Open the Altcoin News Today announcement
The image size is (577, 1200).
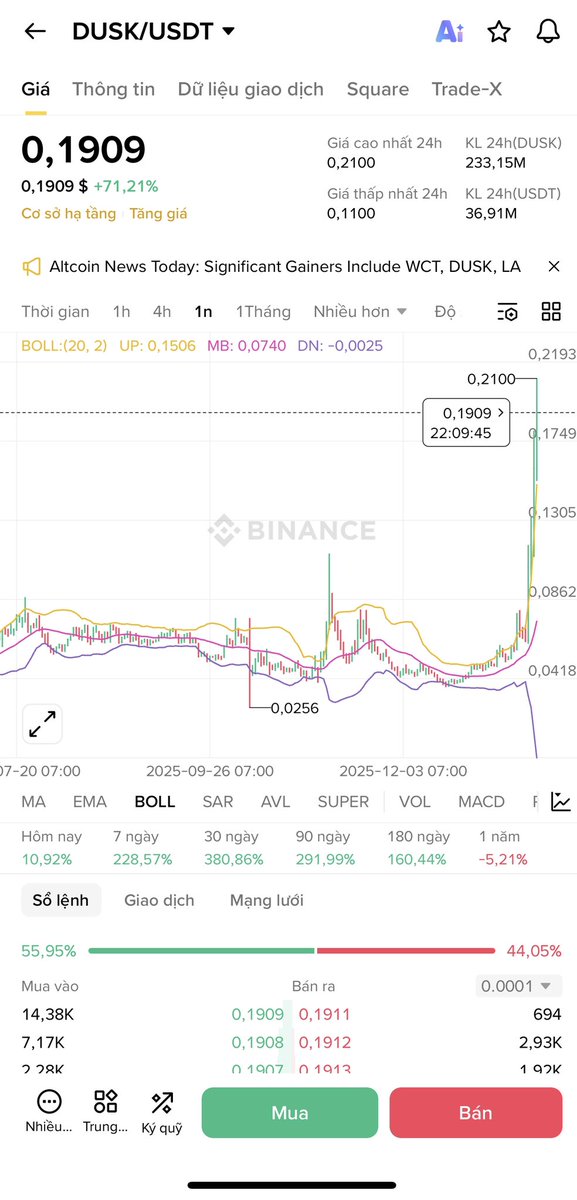click(x=285, y=266)
